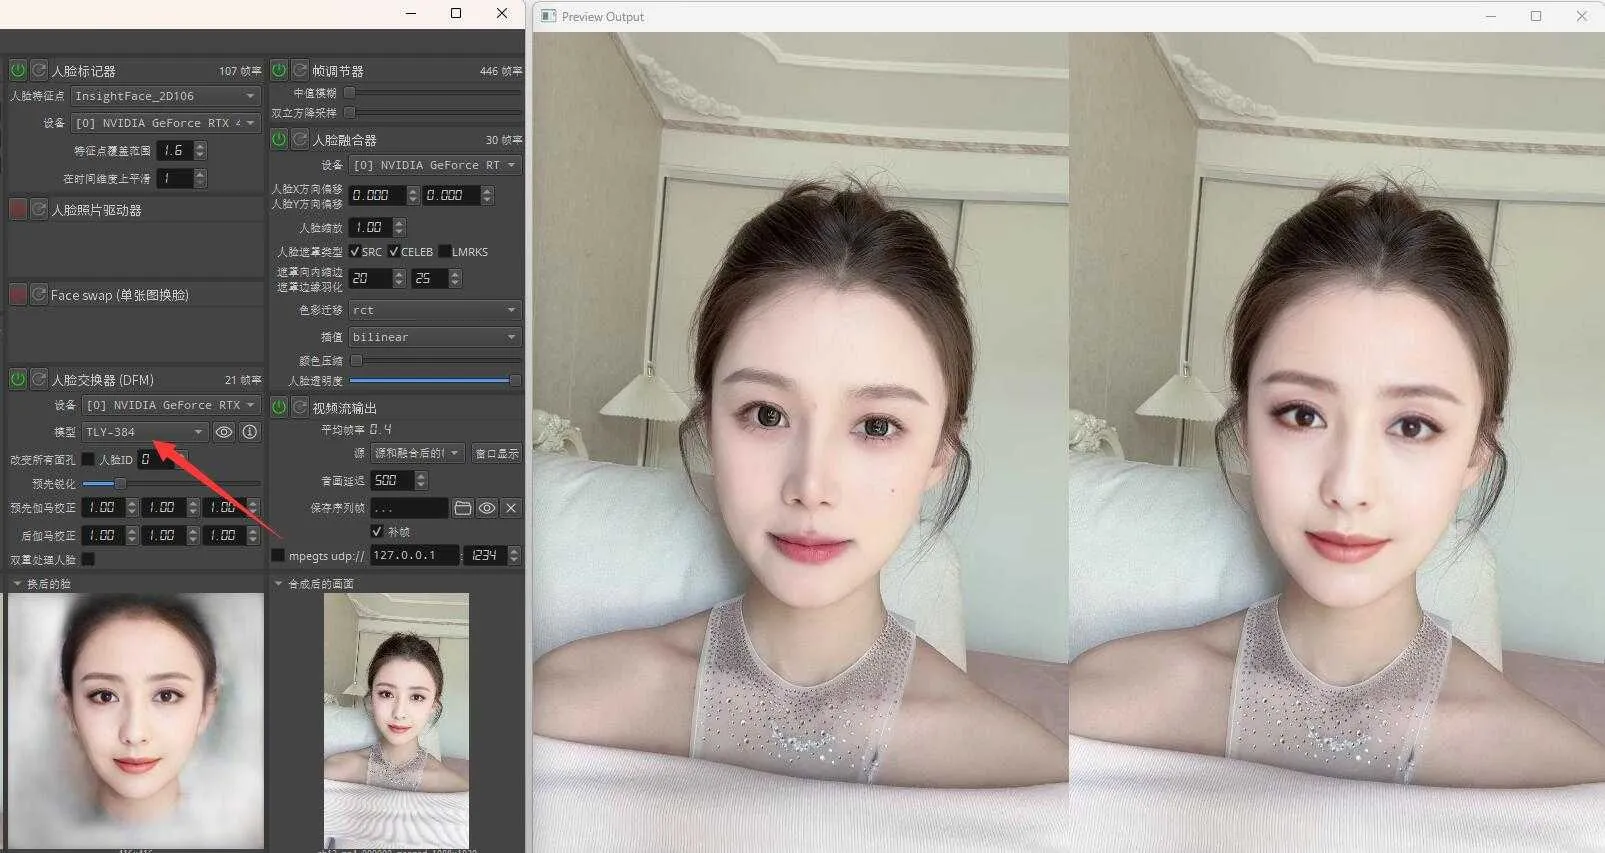Click stepper arrows of 人脸缩放
The image size is (1605, 853).
click(400, 227)
